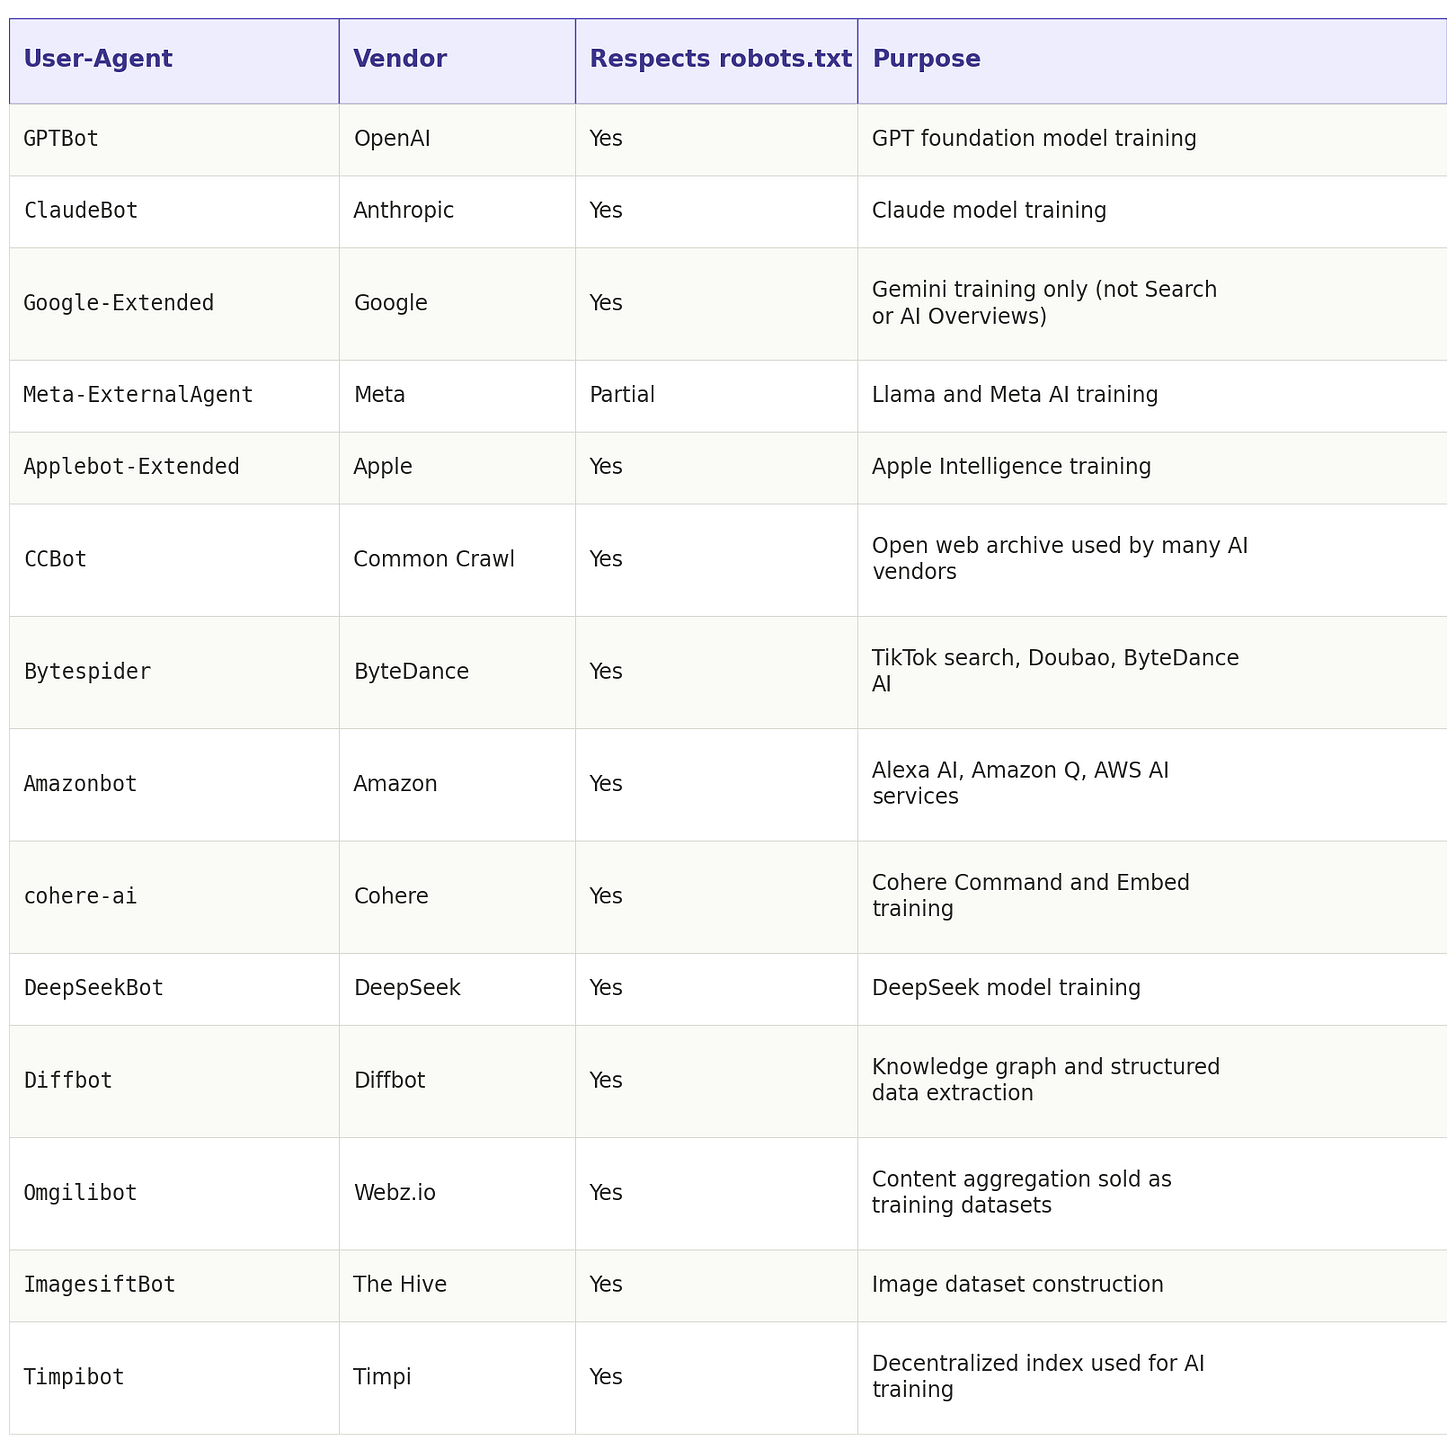Screen dimensions: 1456x1452
Task: Select the Partial value in Meta row
Action: click(622, 395)
